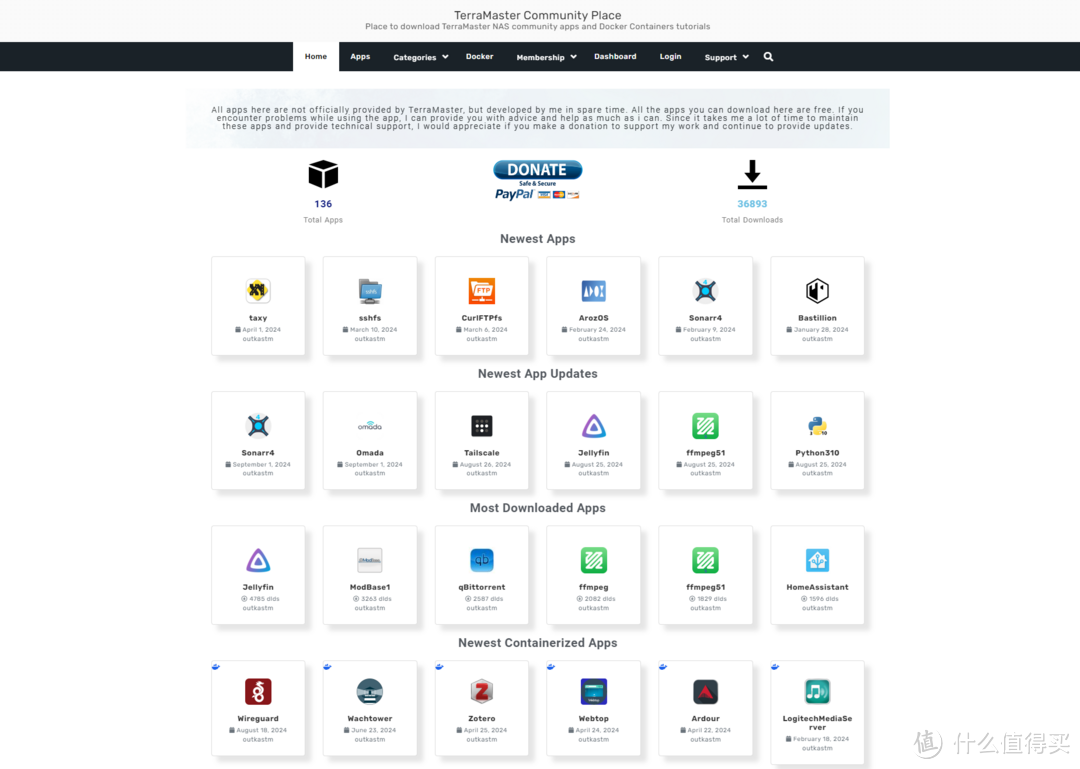The width and height of the screenshot is (1080, 769).
Task: Open the Python310 app icon
Action: click(x=817, y=426)
